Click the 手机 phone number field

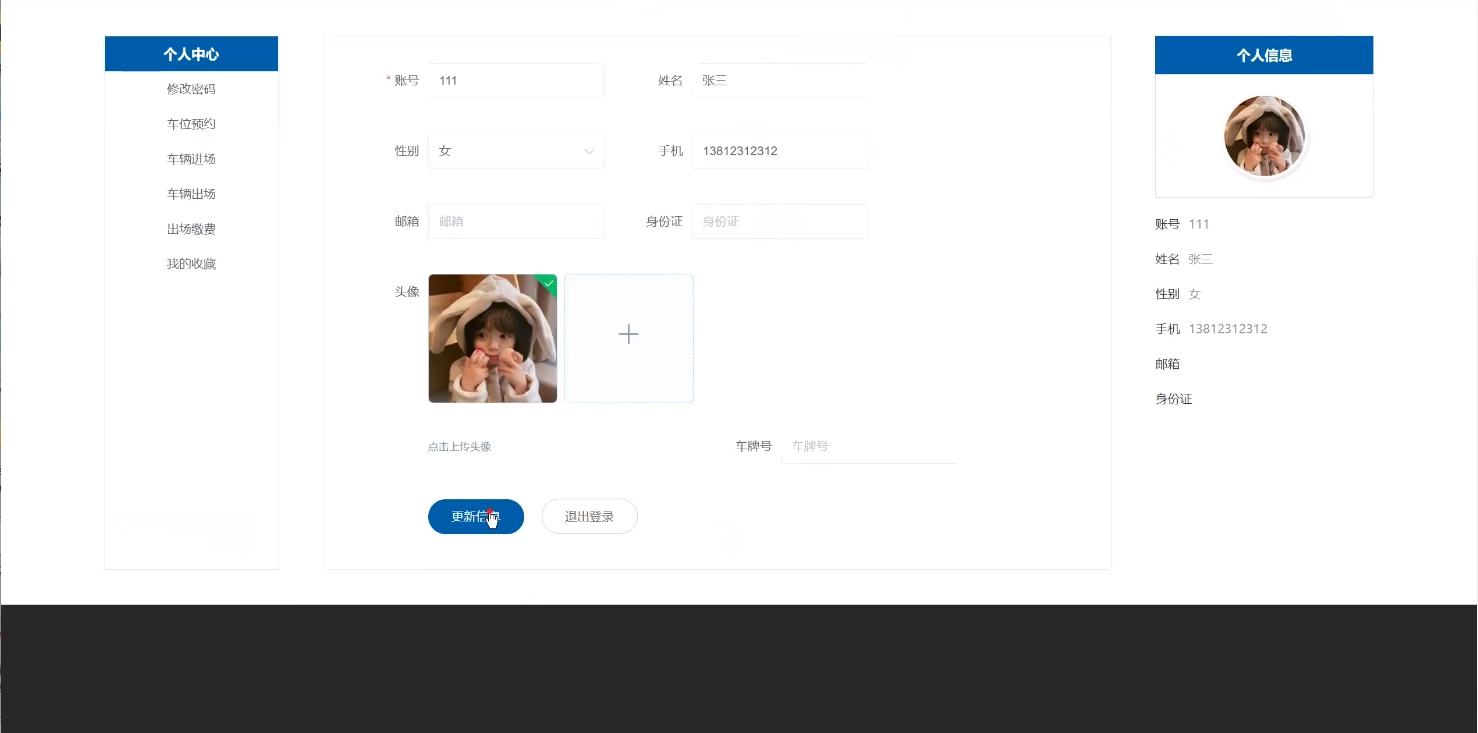tap(779, 151)
